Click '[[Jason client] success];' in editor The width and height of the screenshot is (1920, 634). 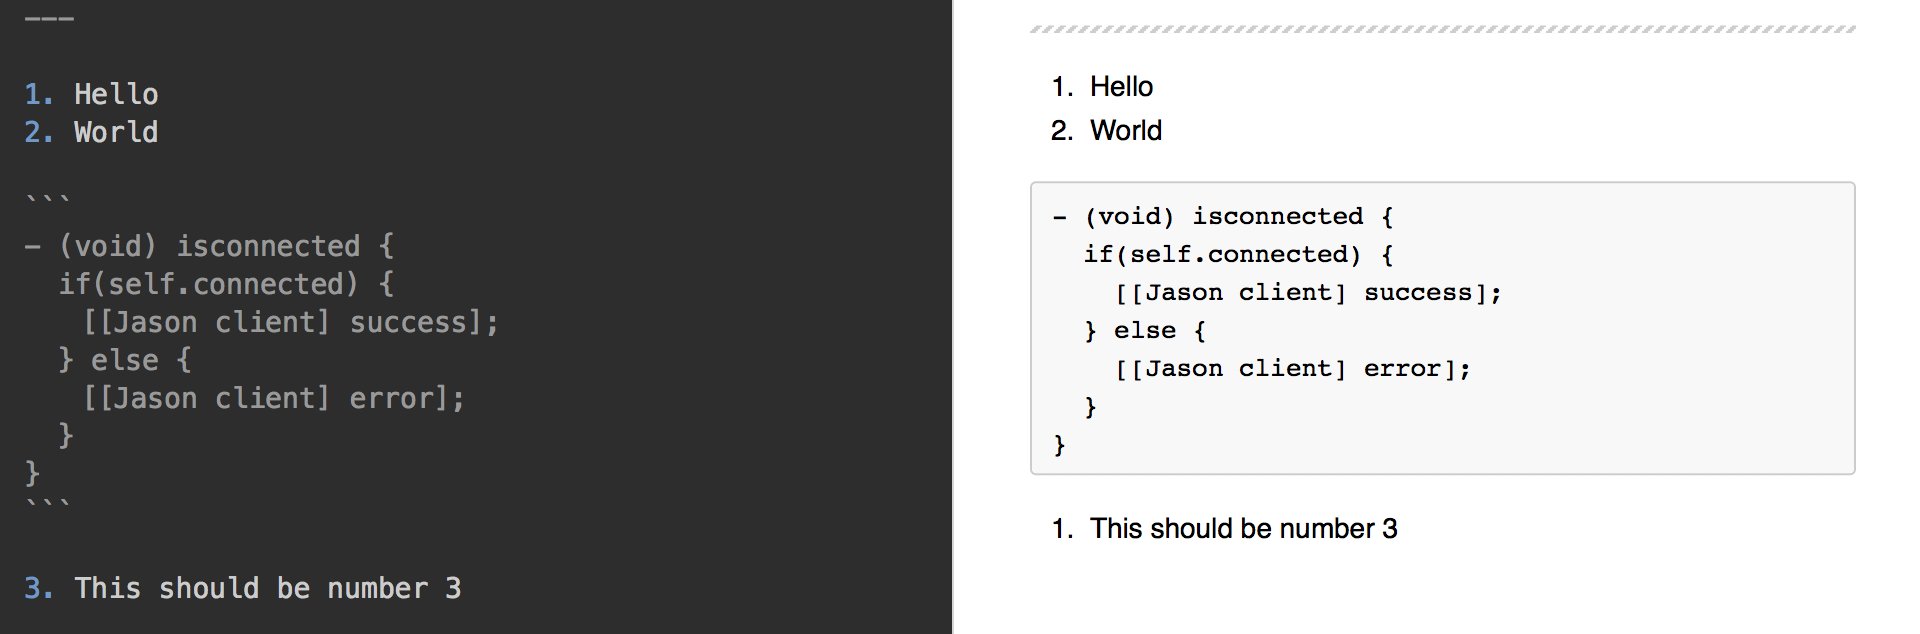click(291, 322)
